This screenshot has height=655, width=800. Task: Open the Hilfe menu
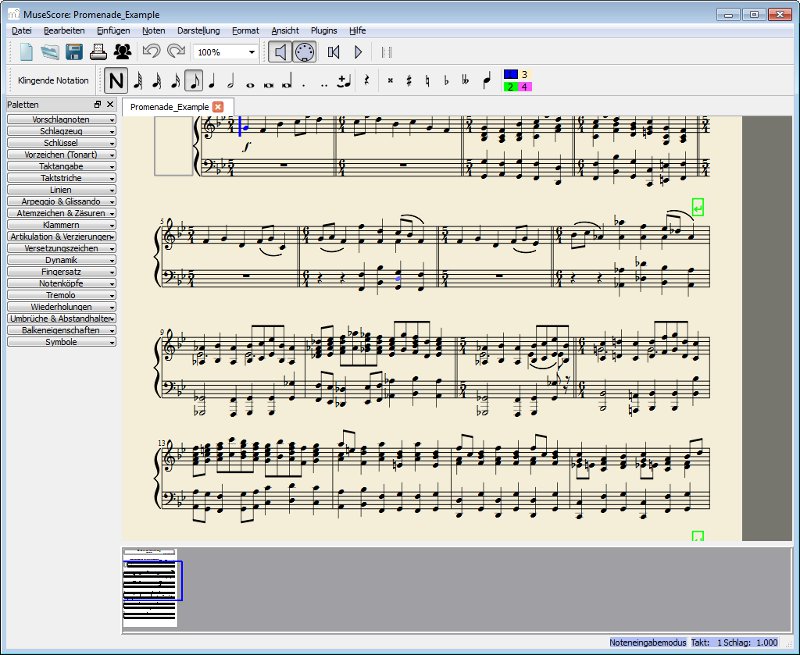358,31
